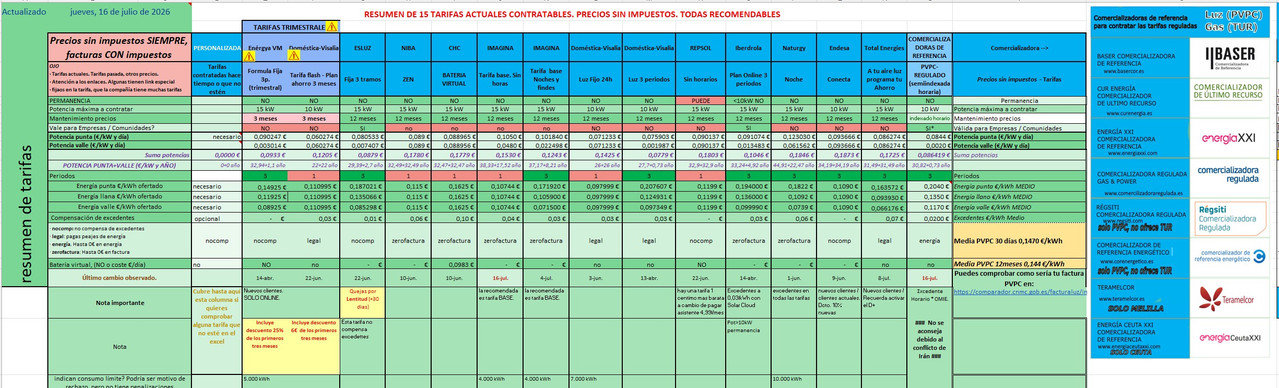Screen dimensions: 1279x388
Task: Select left row label 'Potencia máxima a contratar'
Action: click(119, 110)
